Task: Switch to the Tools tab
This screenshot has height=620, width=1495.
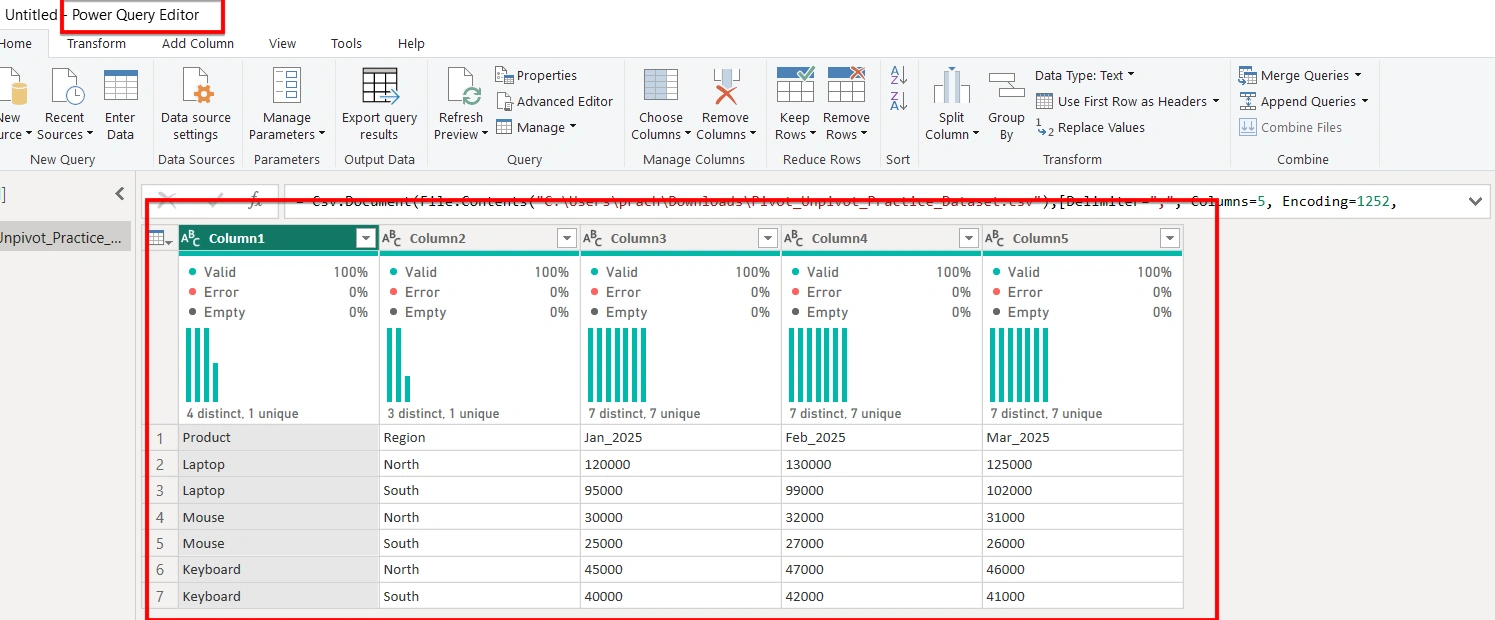Action: (346, 43)
